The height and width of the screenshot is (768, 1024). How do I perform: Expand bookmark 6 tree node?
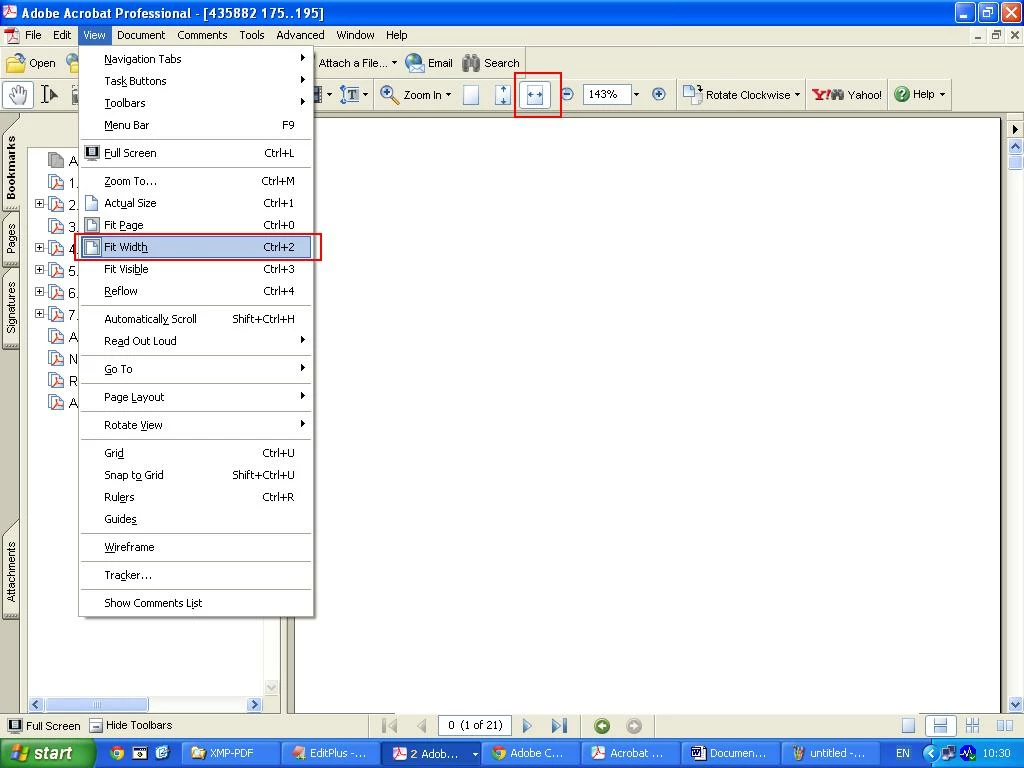(39, 291)
